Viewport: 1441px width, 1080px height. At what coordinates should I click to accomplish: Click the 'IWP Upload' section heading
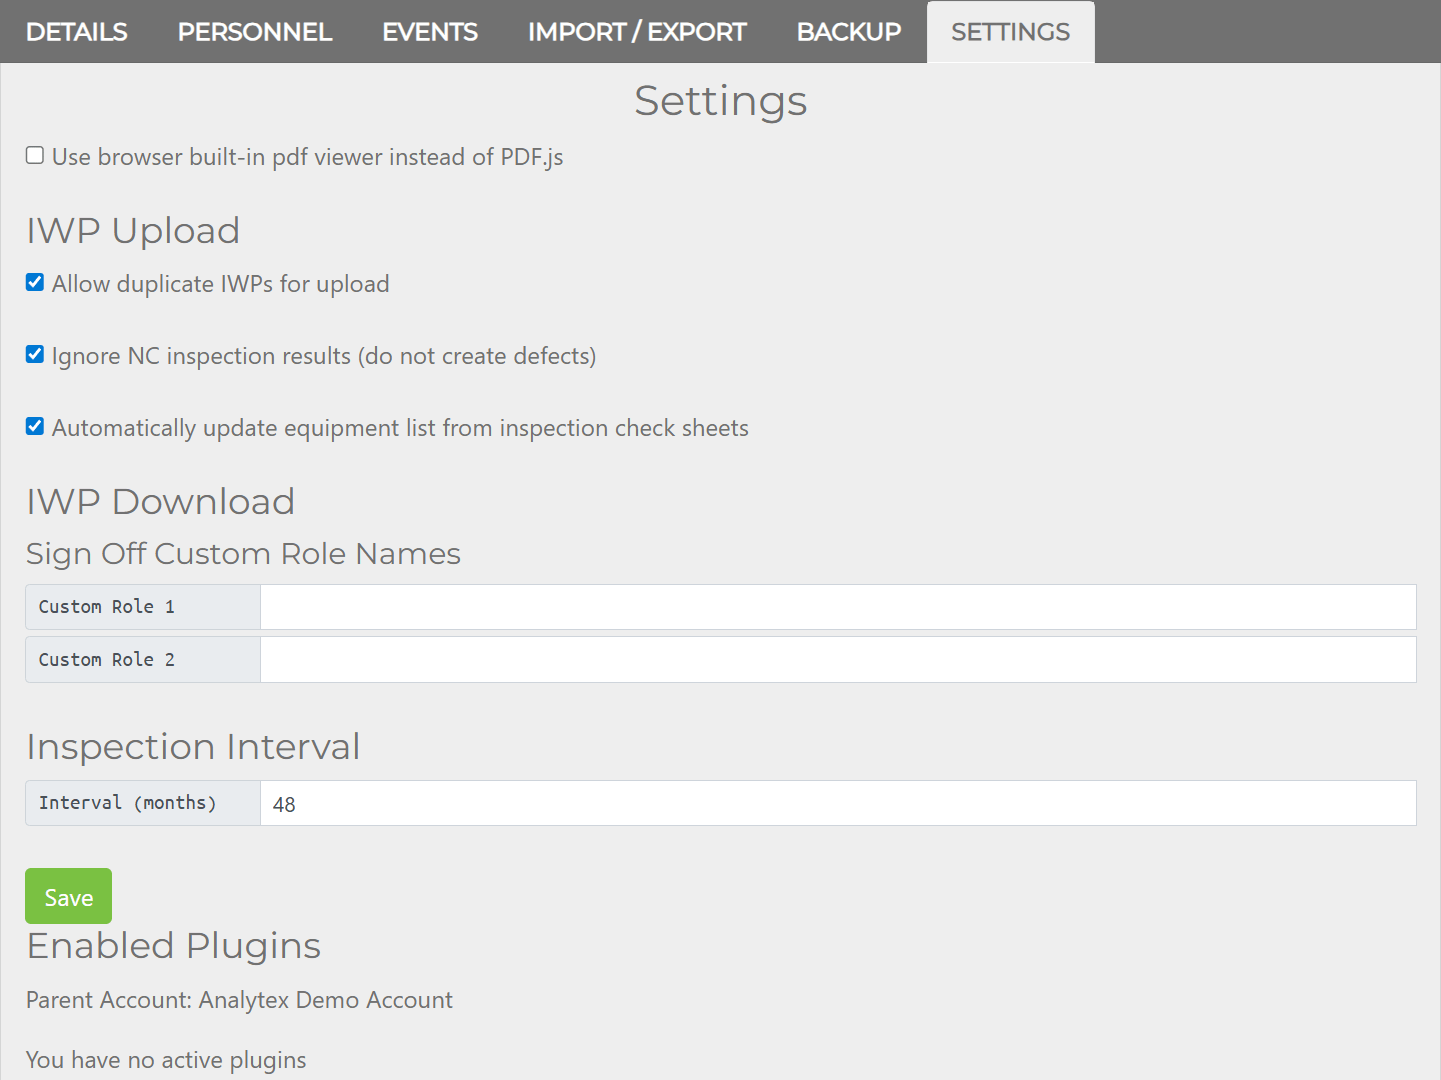pyautogui.click(x=133, y=231)
